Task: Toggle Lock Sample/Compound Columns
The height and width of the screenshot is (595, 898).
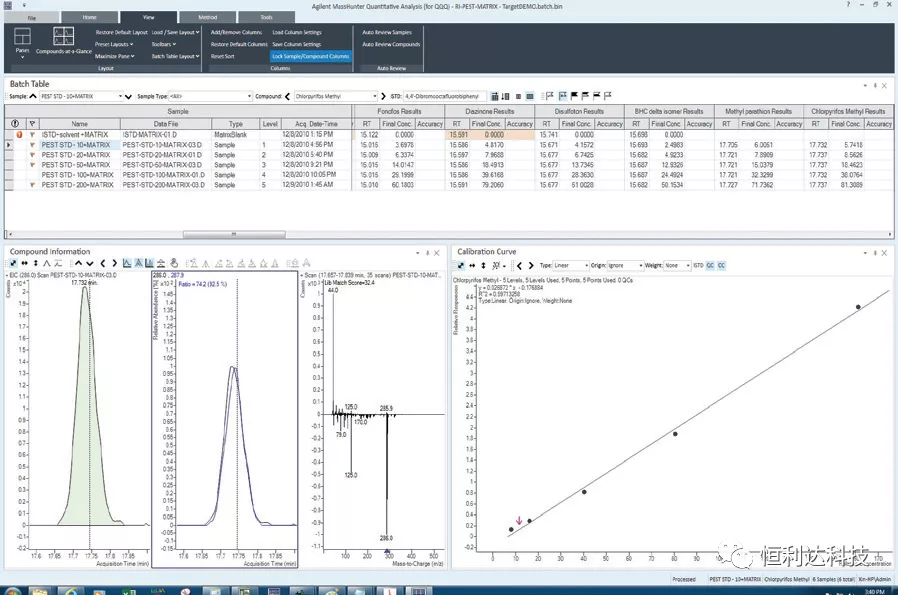Action: 310,57
